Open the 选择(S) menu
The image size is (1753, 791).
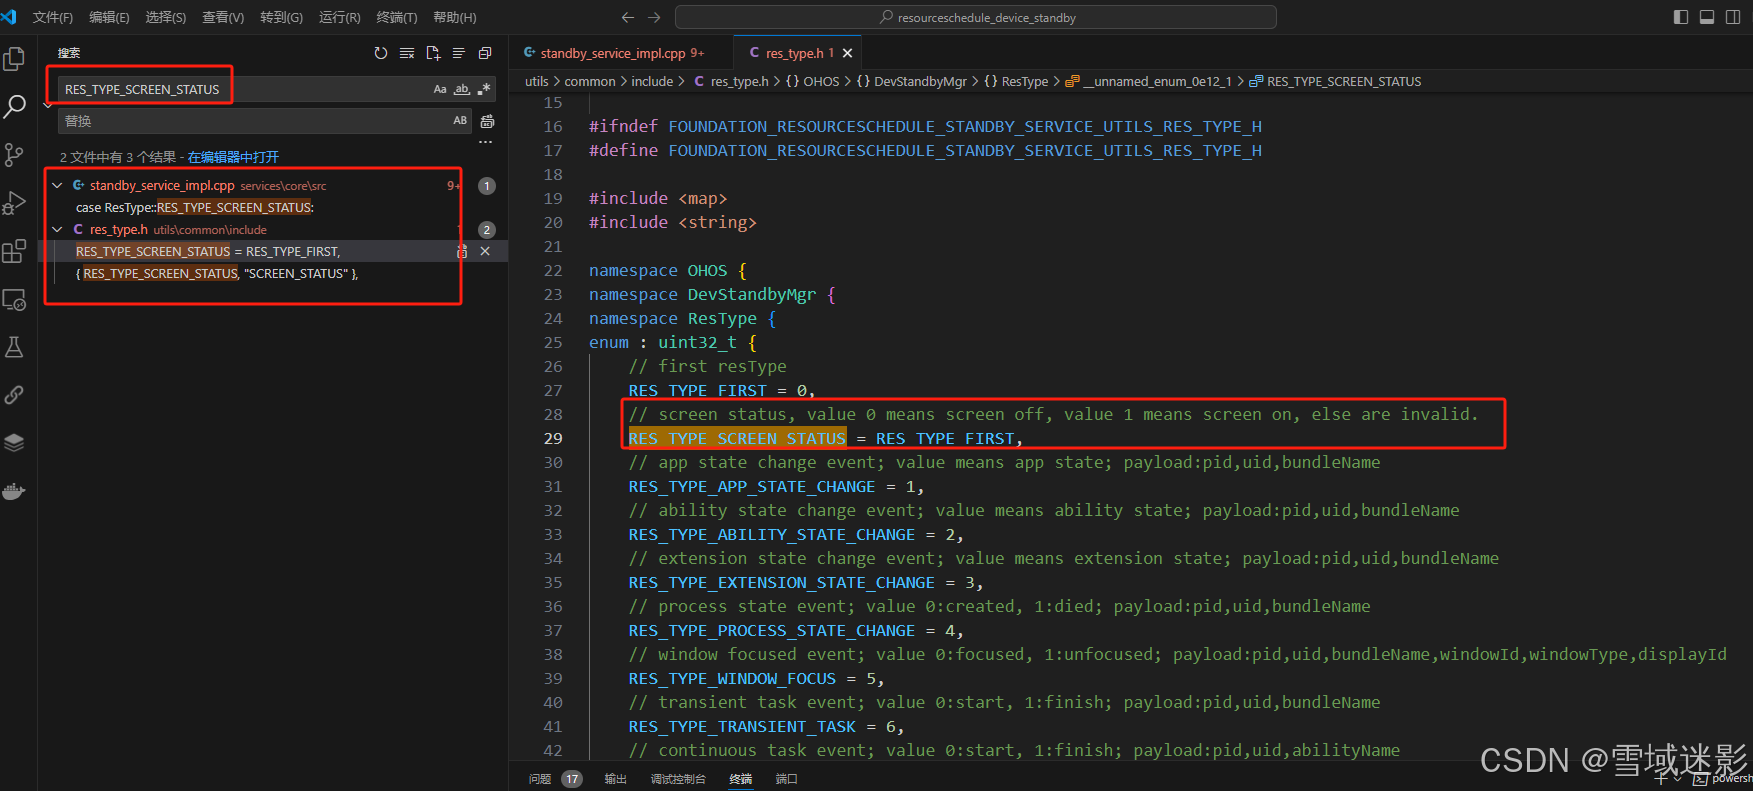[x=166, y=17]
